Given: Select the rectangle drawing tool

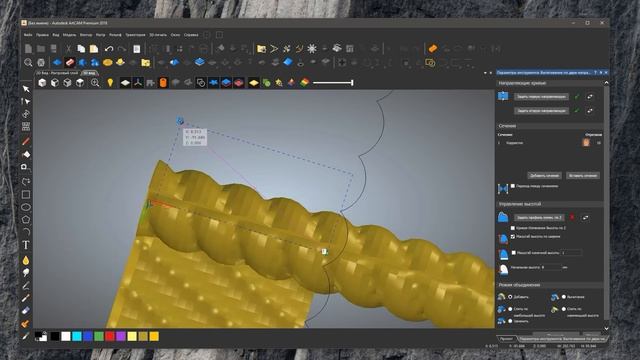Looking at the screenshot, I should [26, 194].
